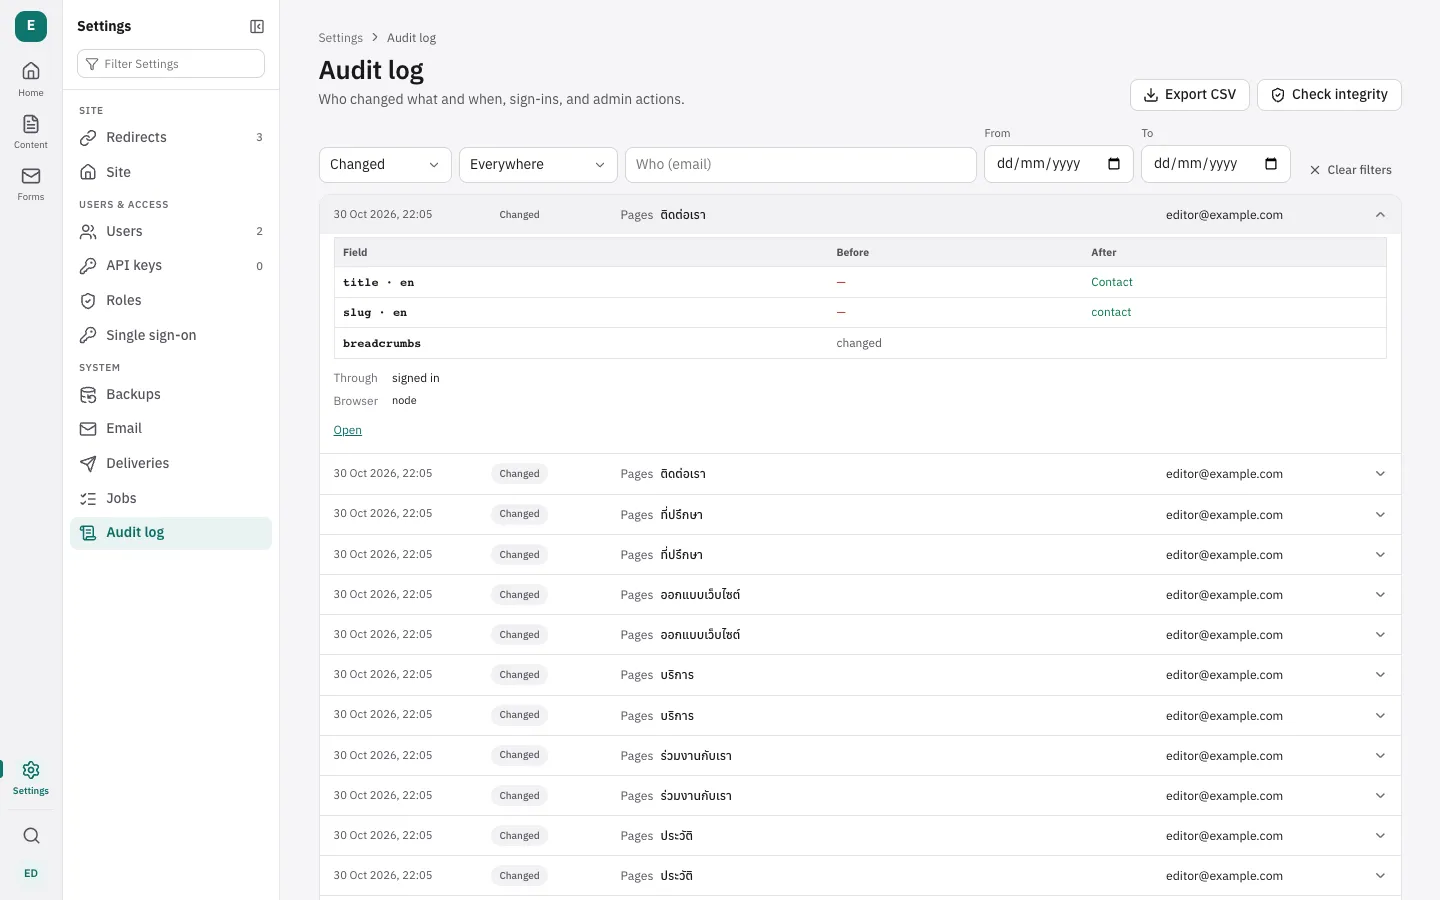Click the 'contact' slug after value

pyautogui.click(x=1111, y=312)
